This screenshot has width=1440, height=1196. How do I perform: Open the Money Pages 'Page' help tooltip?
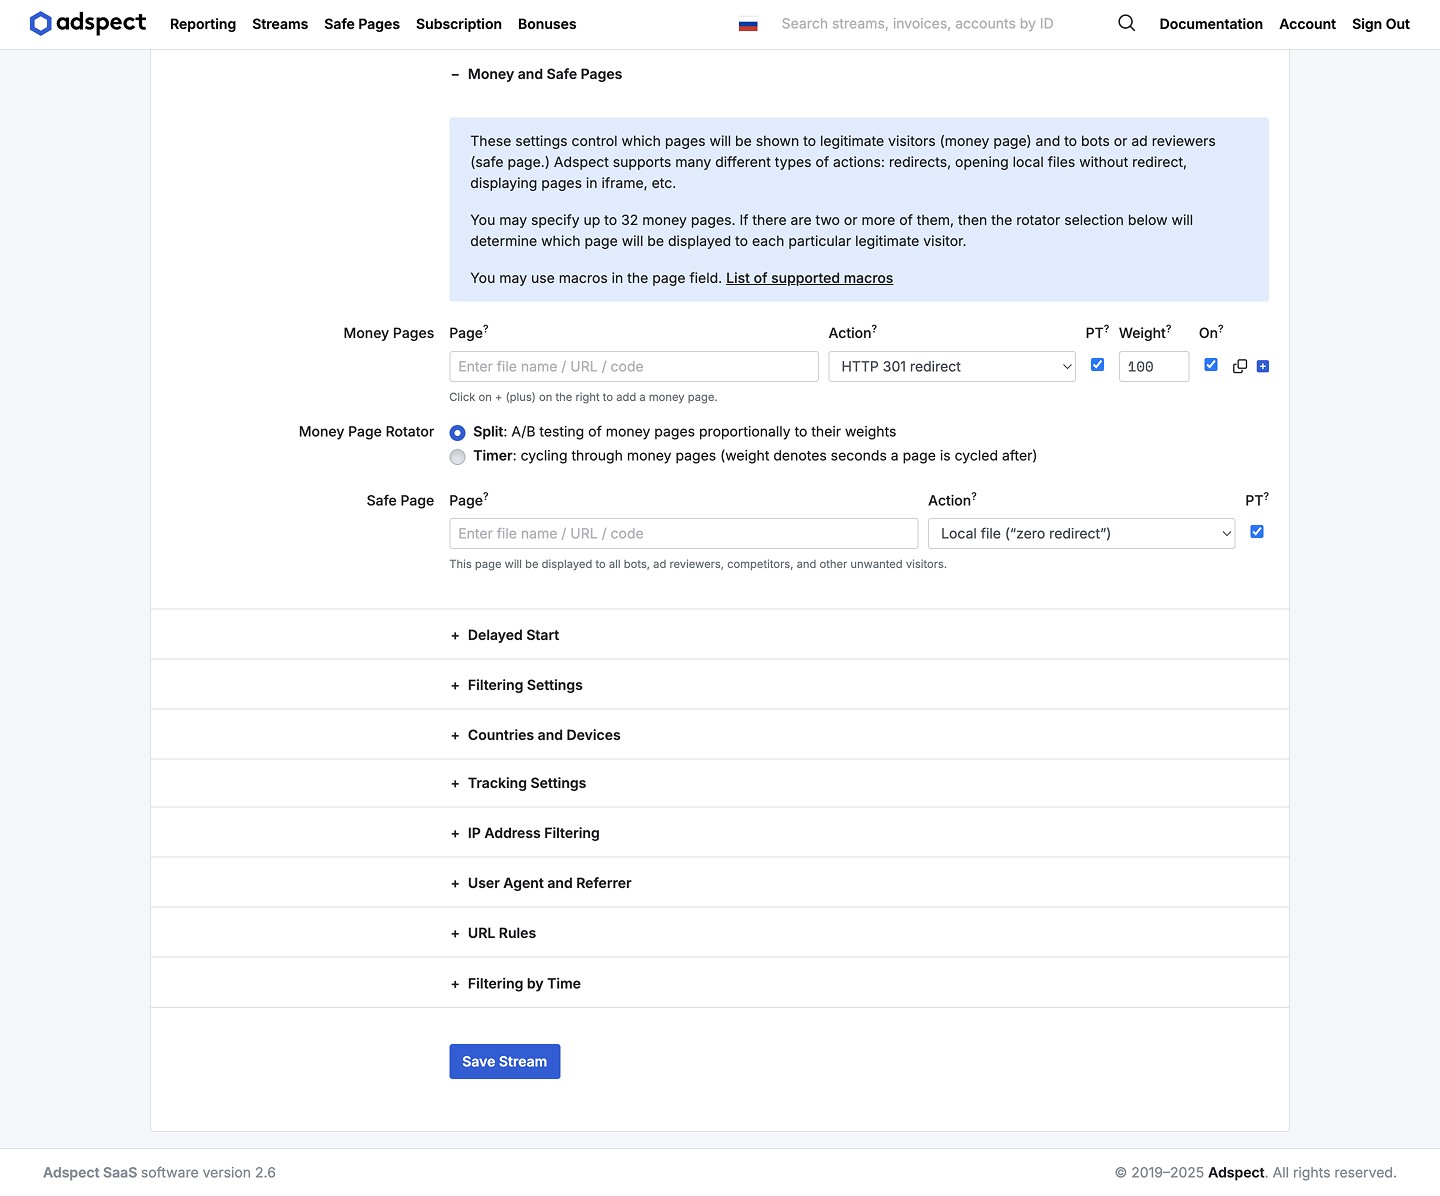point(486,328)
